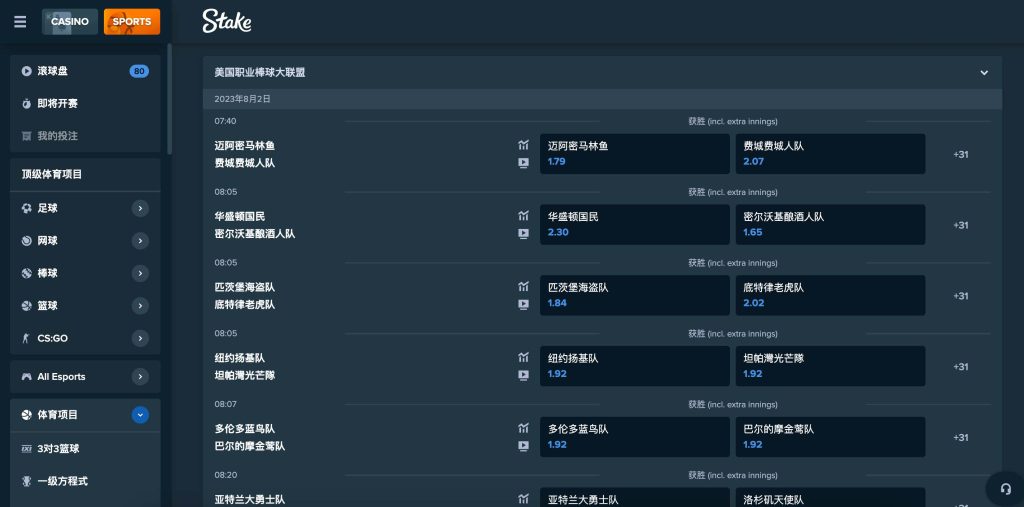Image resolution: width=1024 pixels, height=507 pixels.
Task: Click the 滚球盘 play icon
Action: click(26, 71)
